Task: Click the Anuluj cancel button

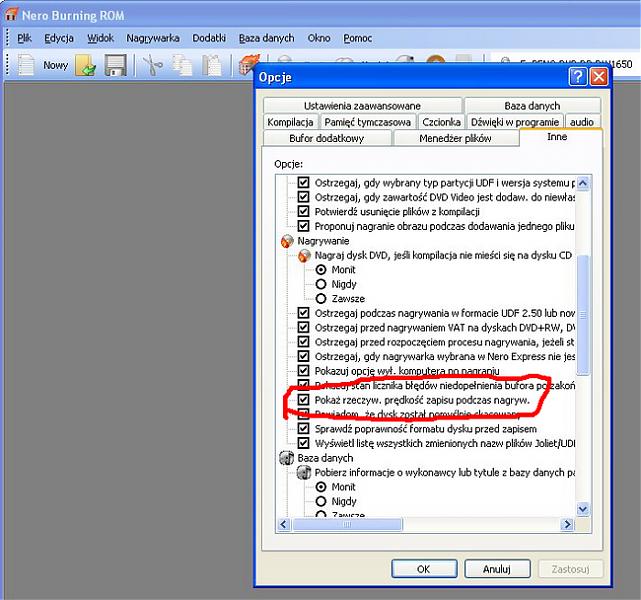Action: [x=497, y=569]
